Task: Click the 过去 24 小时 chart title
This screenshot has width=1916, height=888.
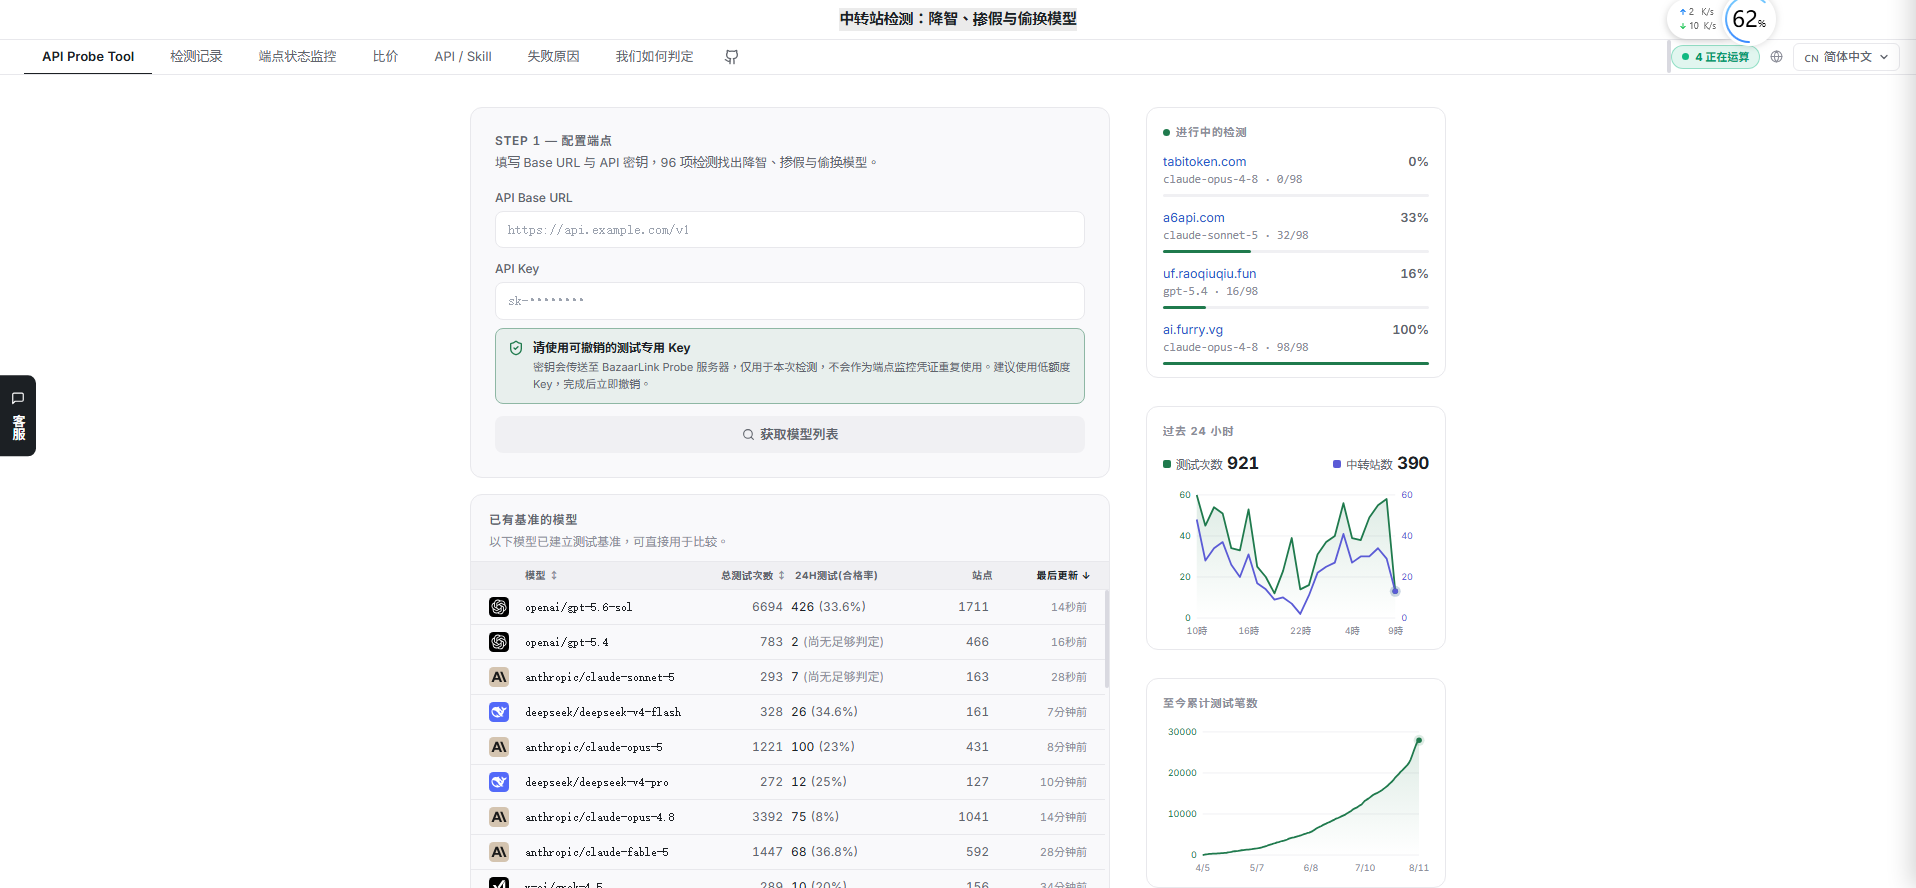Action: [x=1198, y=431]
